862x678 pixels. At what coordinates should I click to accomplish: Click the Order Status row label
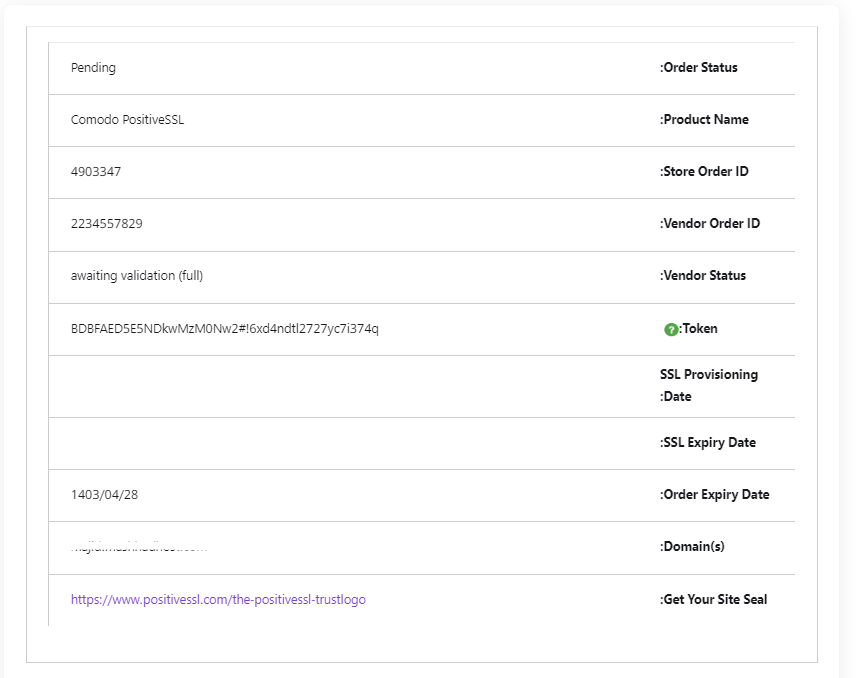click(x=702, y=68)
